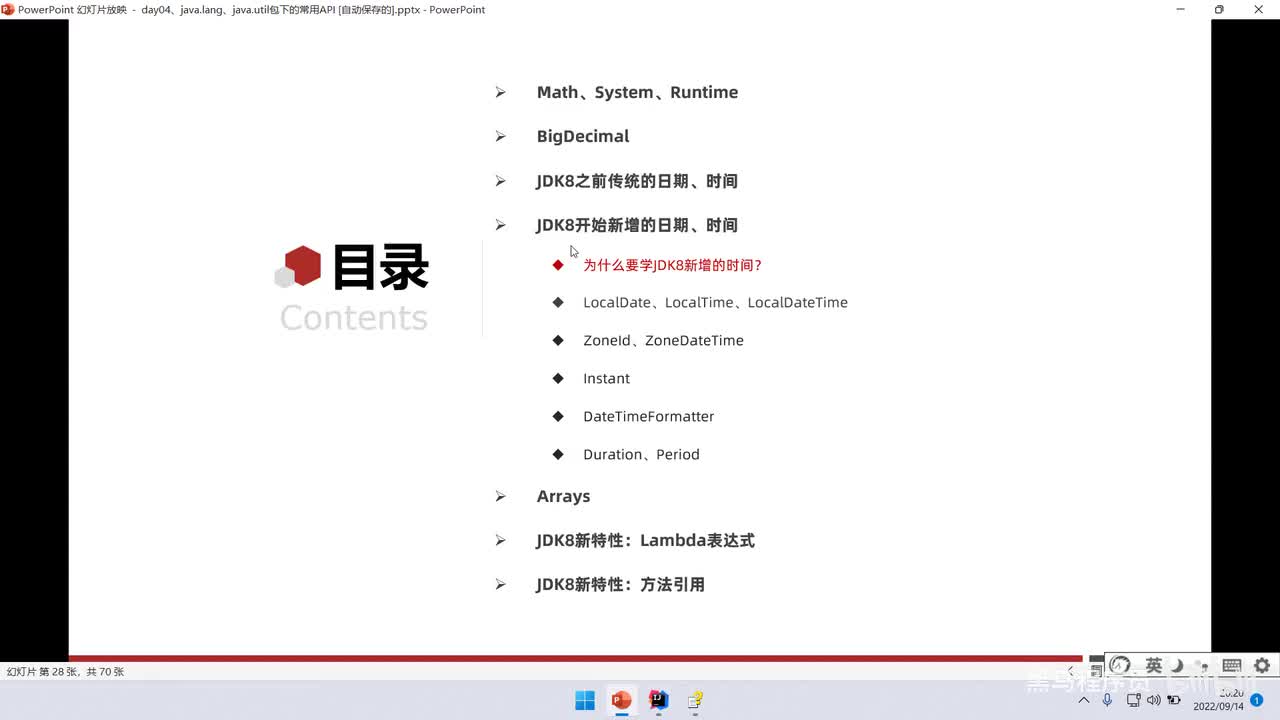Click the PowerPoint icon in title bar

pyautogui.click(x=8, y=9)
